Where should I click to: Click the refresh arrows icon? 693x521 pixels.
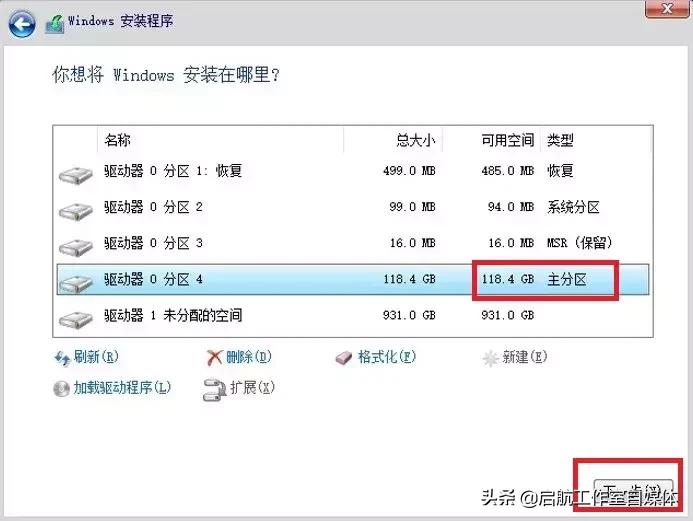click(x=62, y=358)
